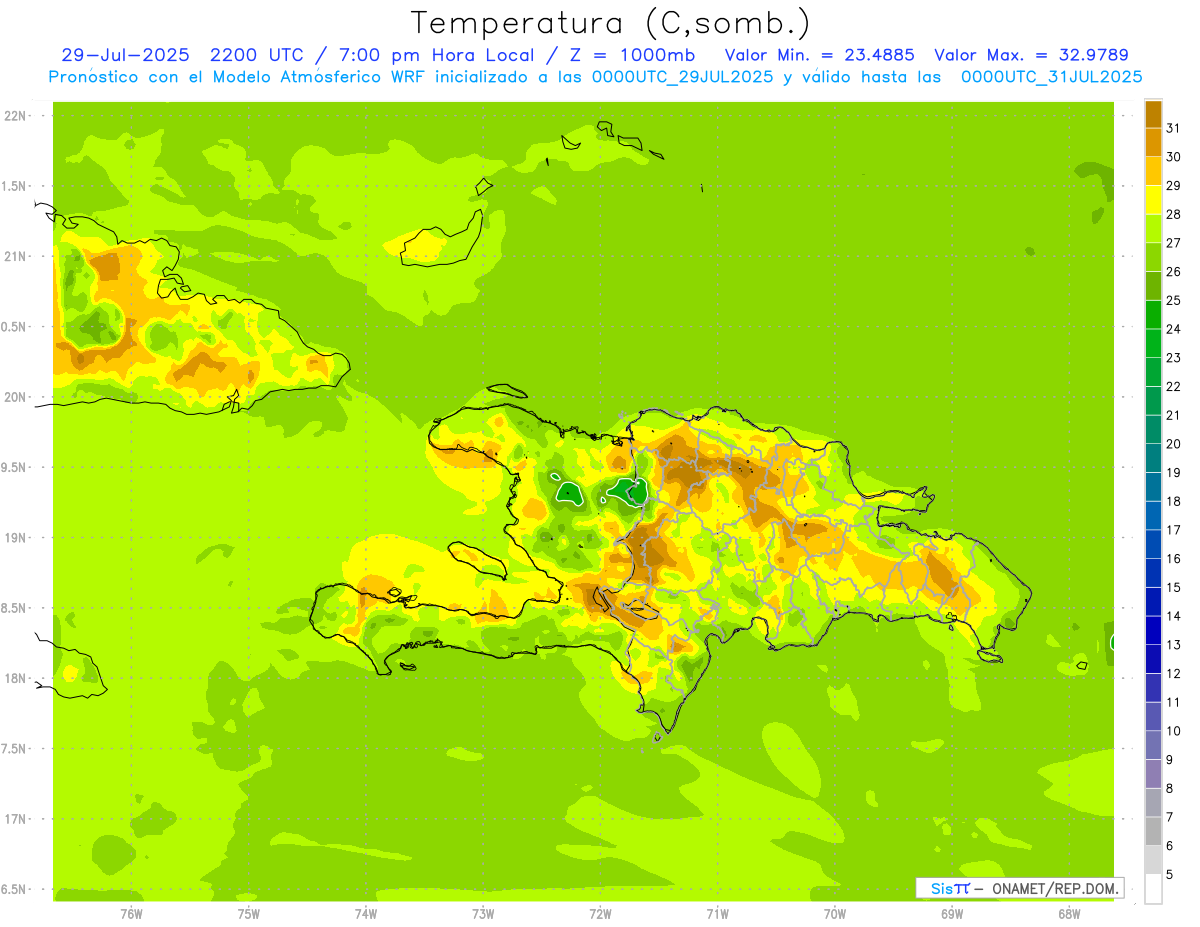Select the "Valor Min. = 23.4885" value
This screenshot has width=1200, height=927.
tap(819, 55)
